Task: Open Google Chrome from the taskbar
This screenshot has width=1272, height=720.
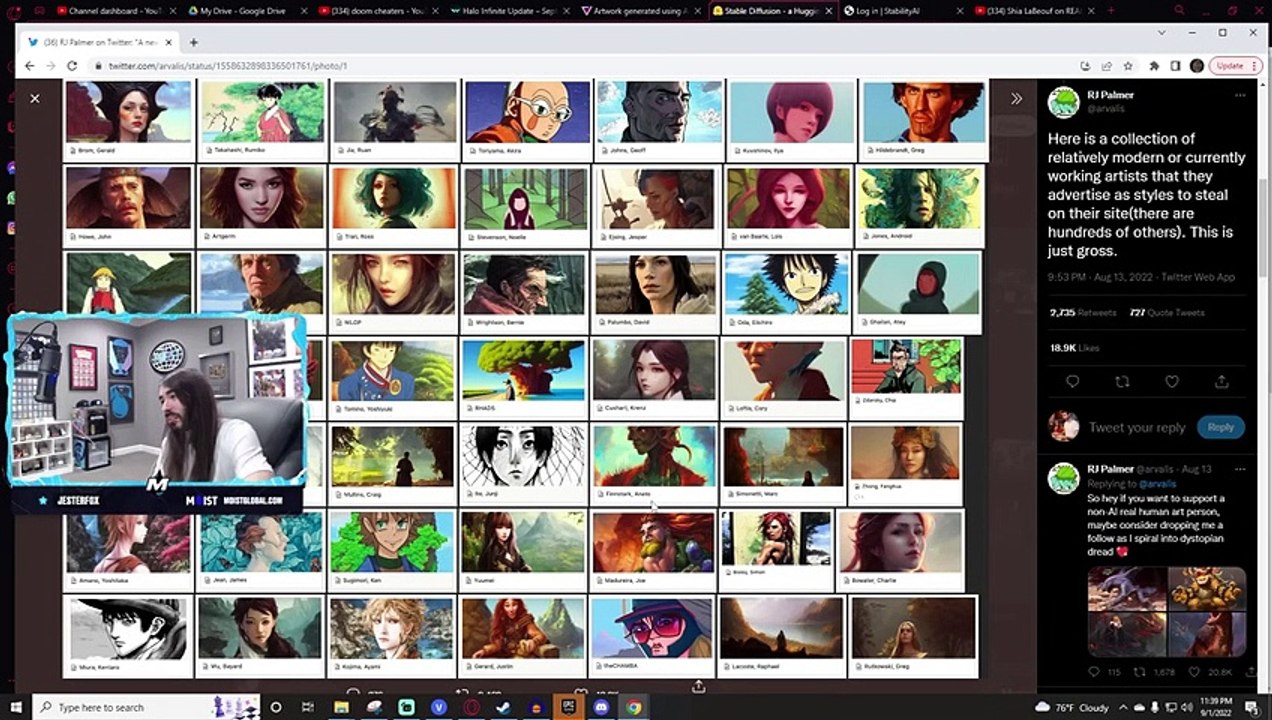Action: coord(633,707)
